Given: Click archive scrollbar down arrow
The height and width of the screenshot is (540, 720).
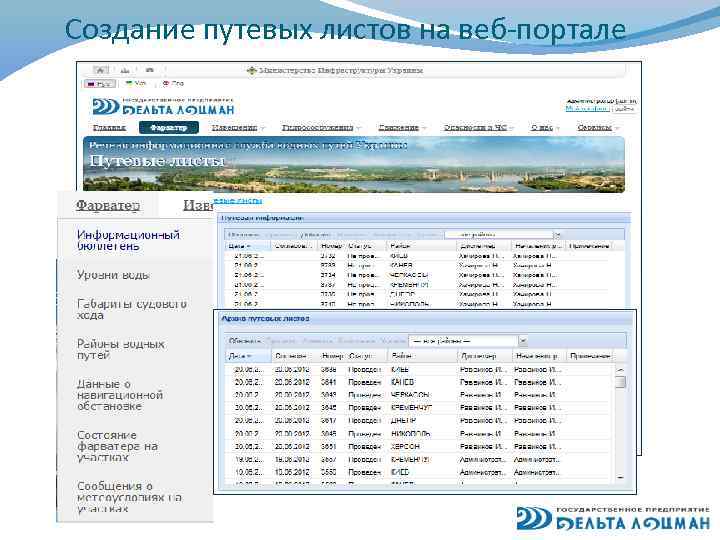Looking at the screenshot, I should click(x=620, y=478).
